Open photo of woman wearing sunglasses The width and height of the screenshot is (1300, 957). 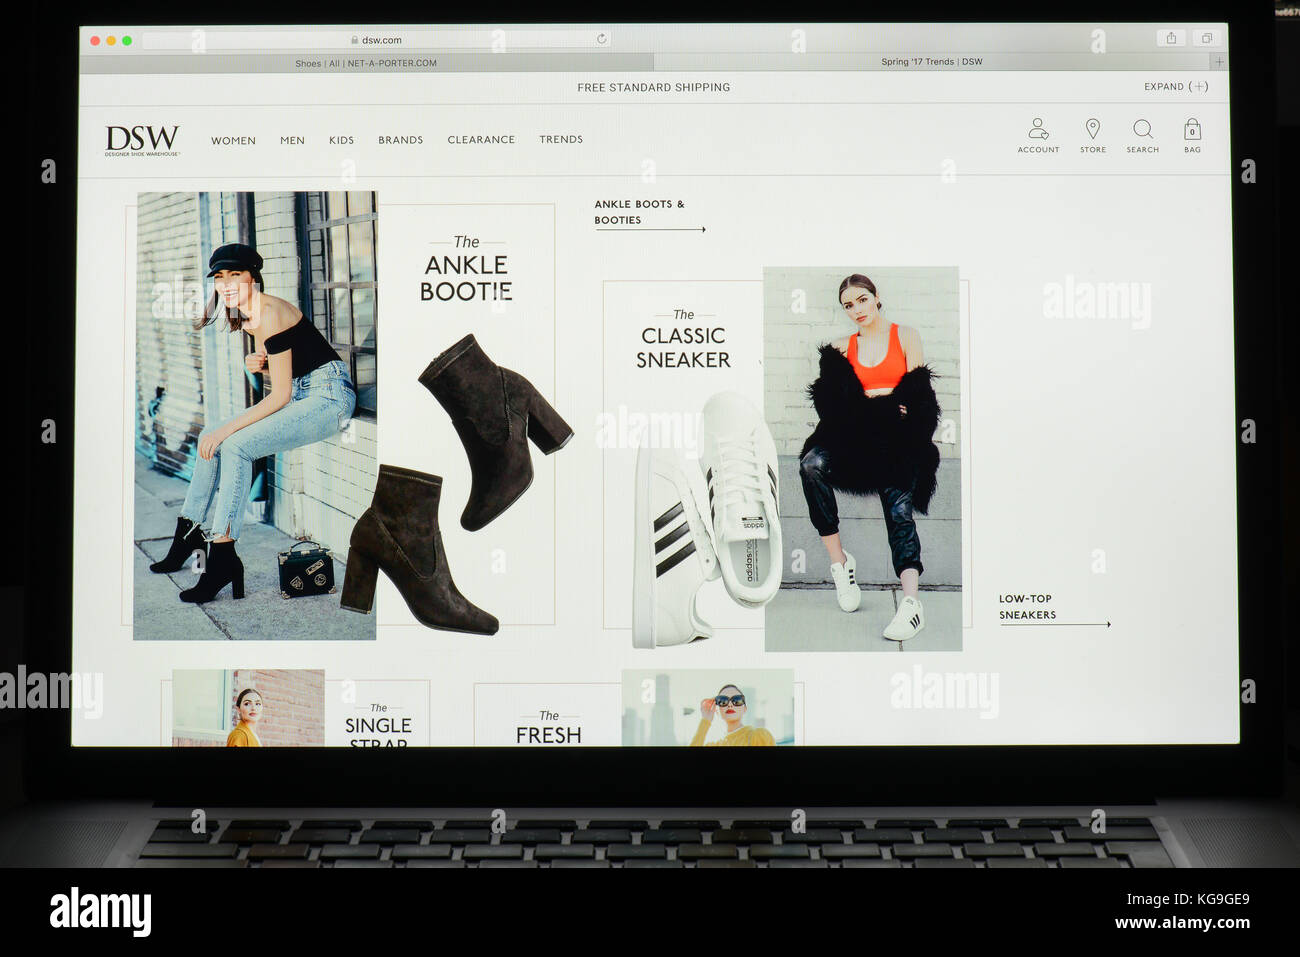[707, 708]
